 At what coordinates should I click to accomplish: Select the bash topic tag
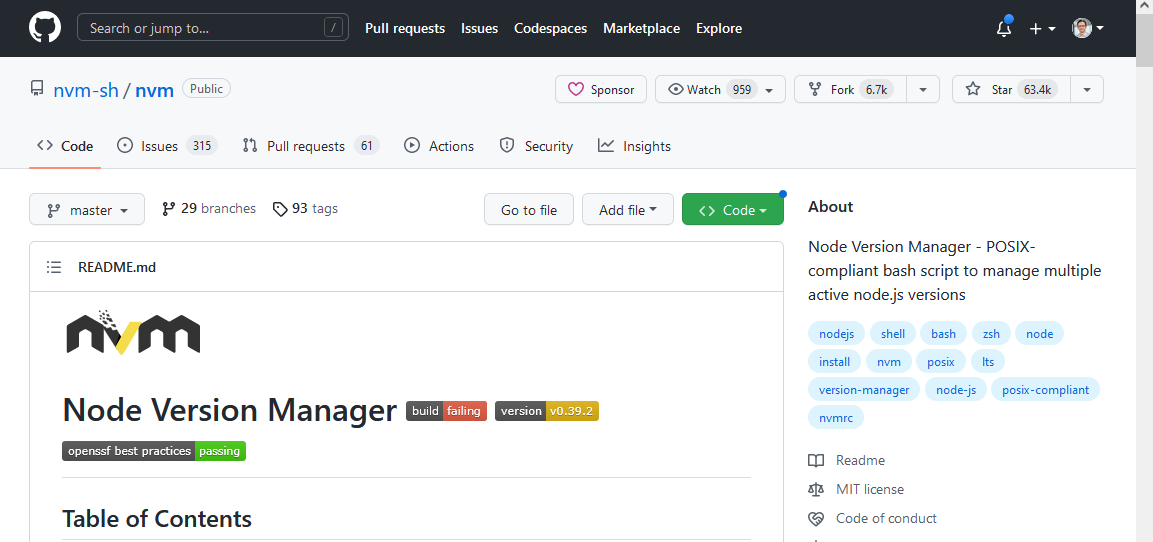(943, 333)
